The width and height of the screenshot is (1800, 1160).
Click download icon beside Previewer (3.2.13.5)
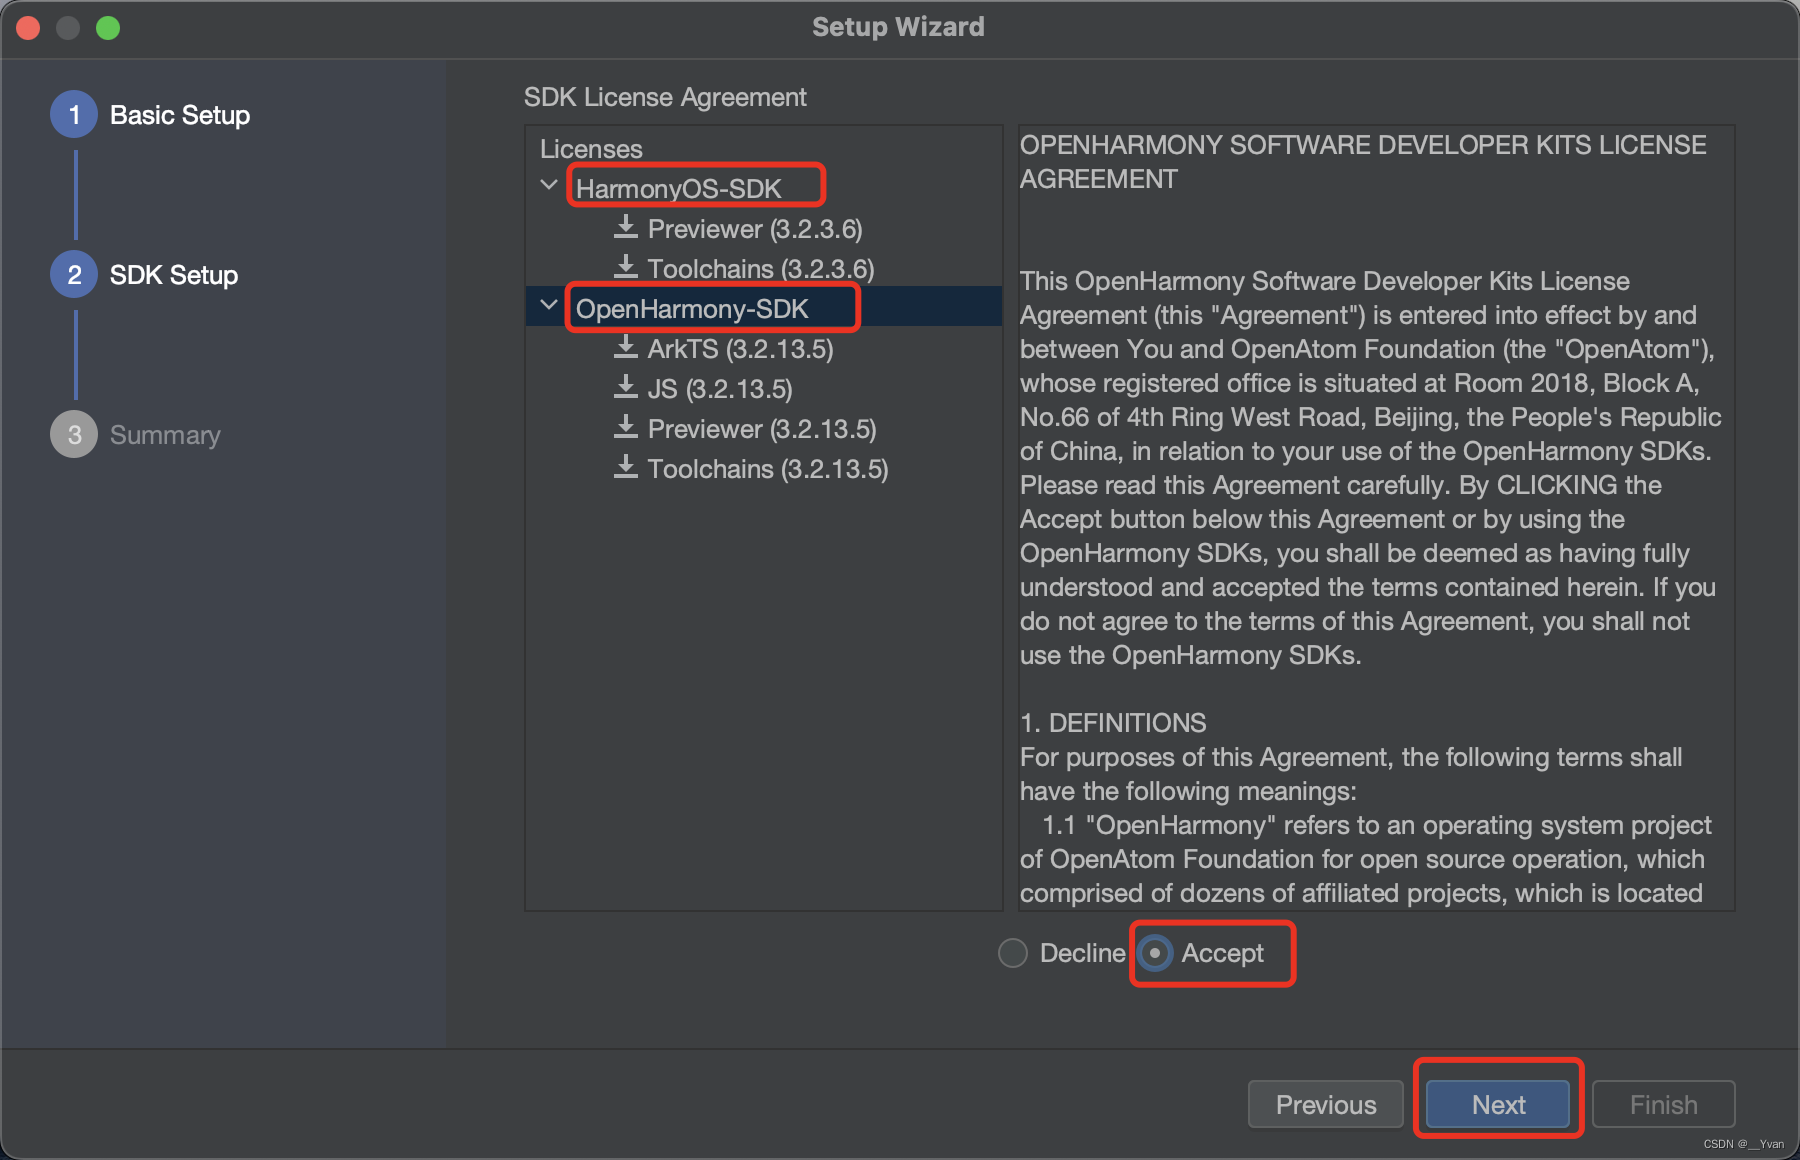pos(626,427)
